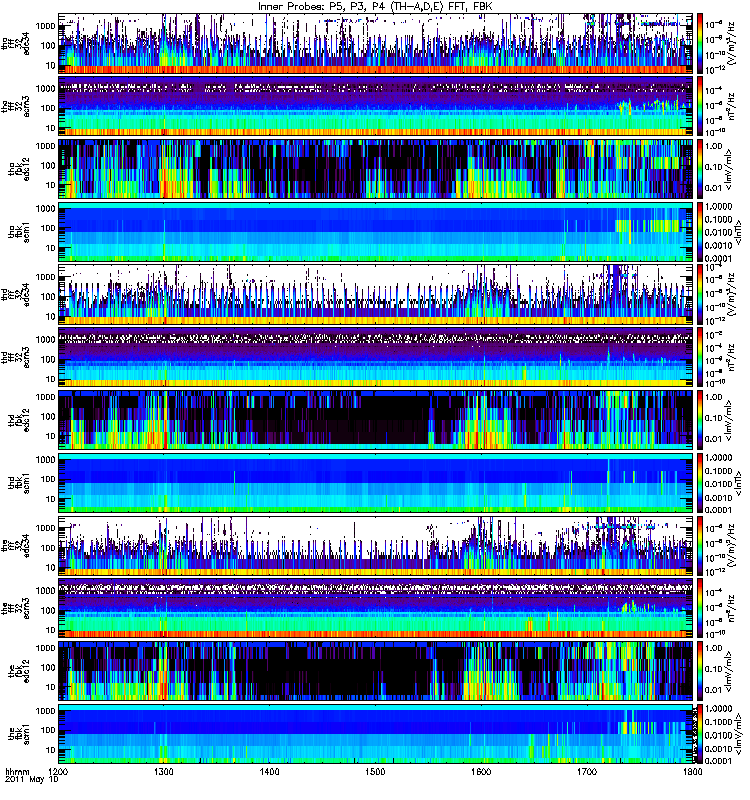Image resolution: width=750 pixels, height=800 pixels.
Task: Click the "thd fff 32 edc34" y-axis label
Action: [15, 295]
